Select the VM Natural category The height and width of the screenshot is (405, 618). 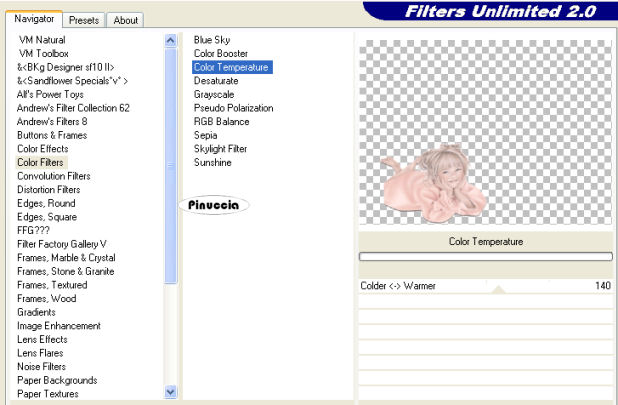(x=42, y=40)
